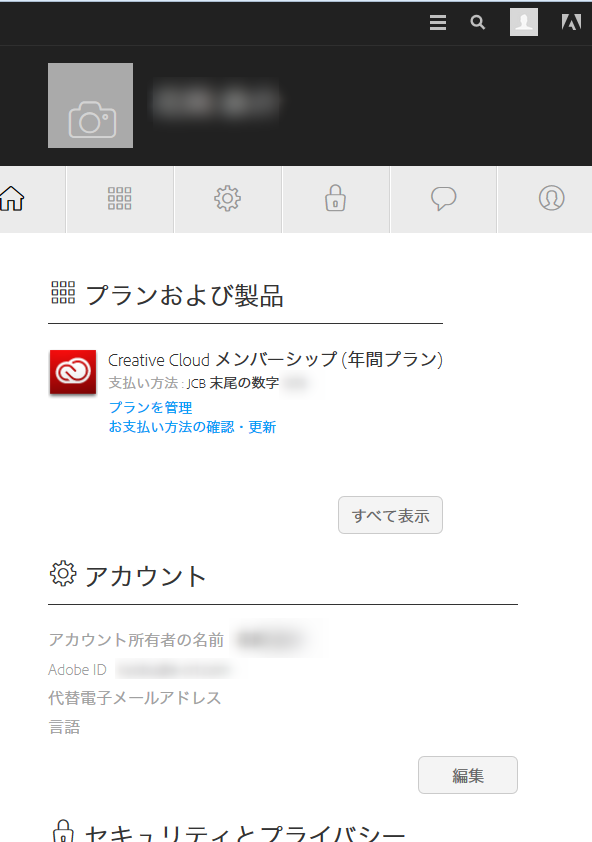This screenshot has width=592, height=842.
Task: Select the speech bubble communication tab
Action: 443,199
